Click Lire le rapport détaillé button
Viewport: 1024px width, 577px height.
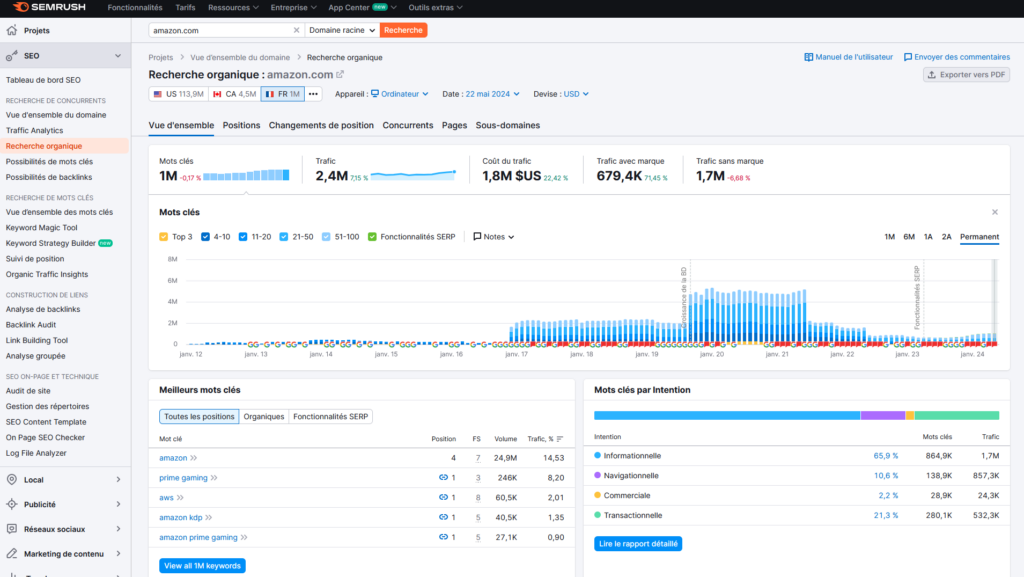point(638,544)
